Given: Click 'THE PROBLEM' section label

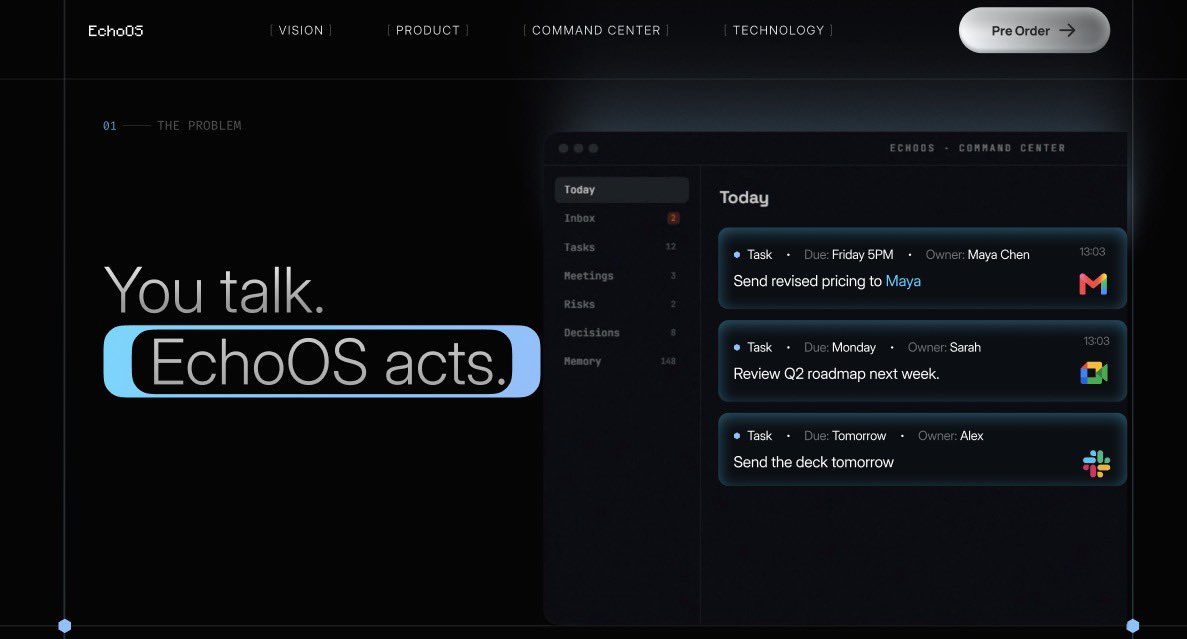Looking at the screenshot, I should [x=199, y=126].
